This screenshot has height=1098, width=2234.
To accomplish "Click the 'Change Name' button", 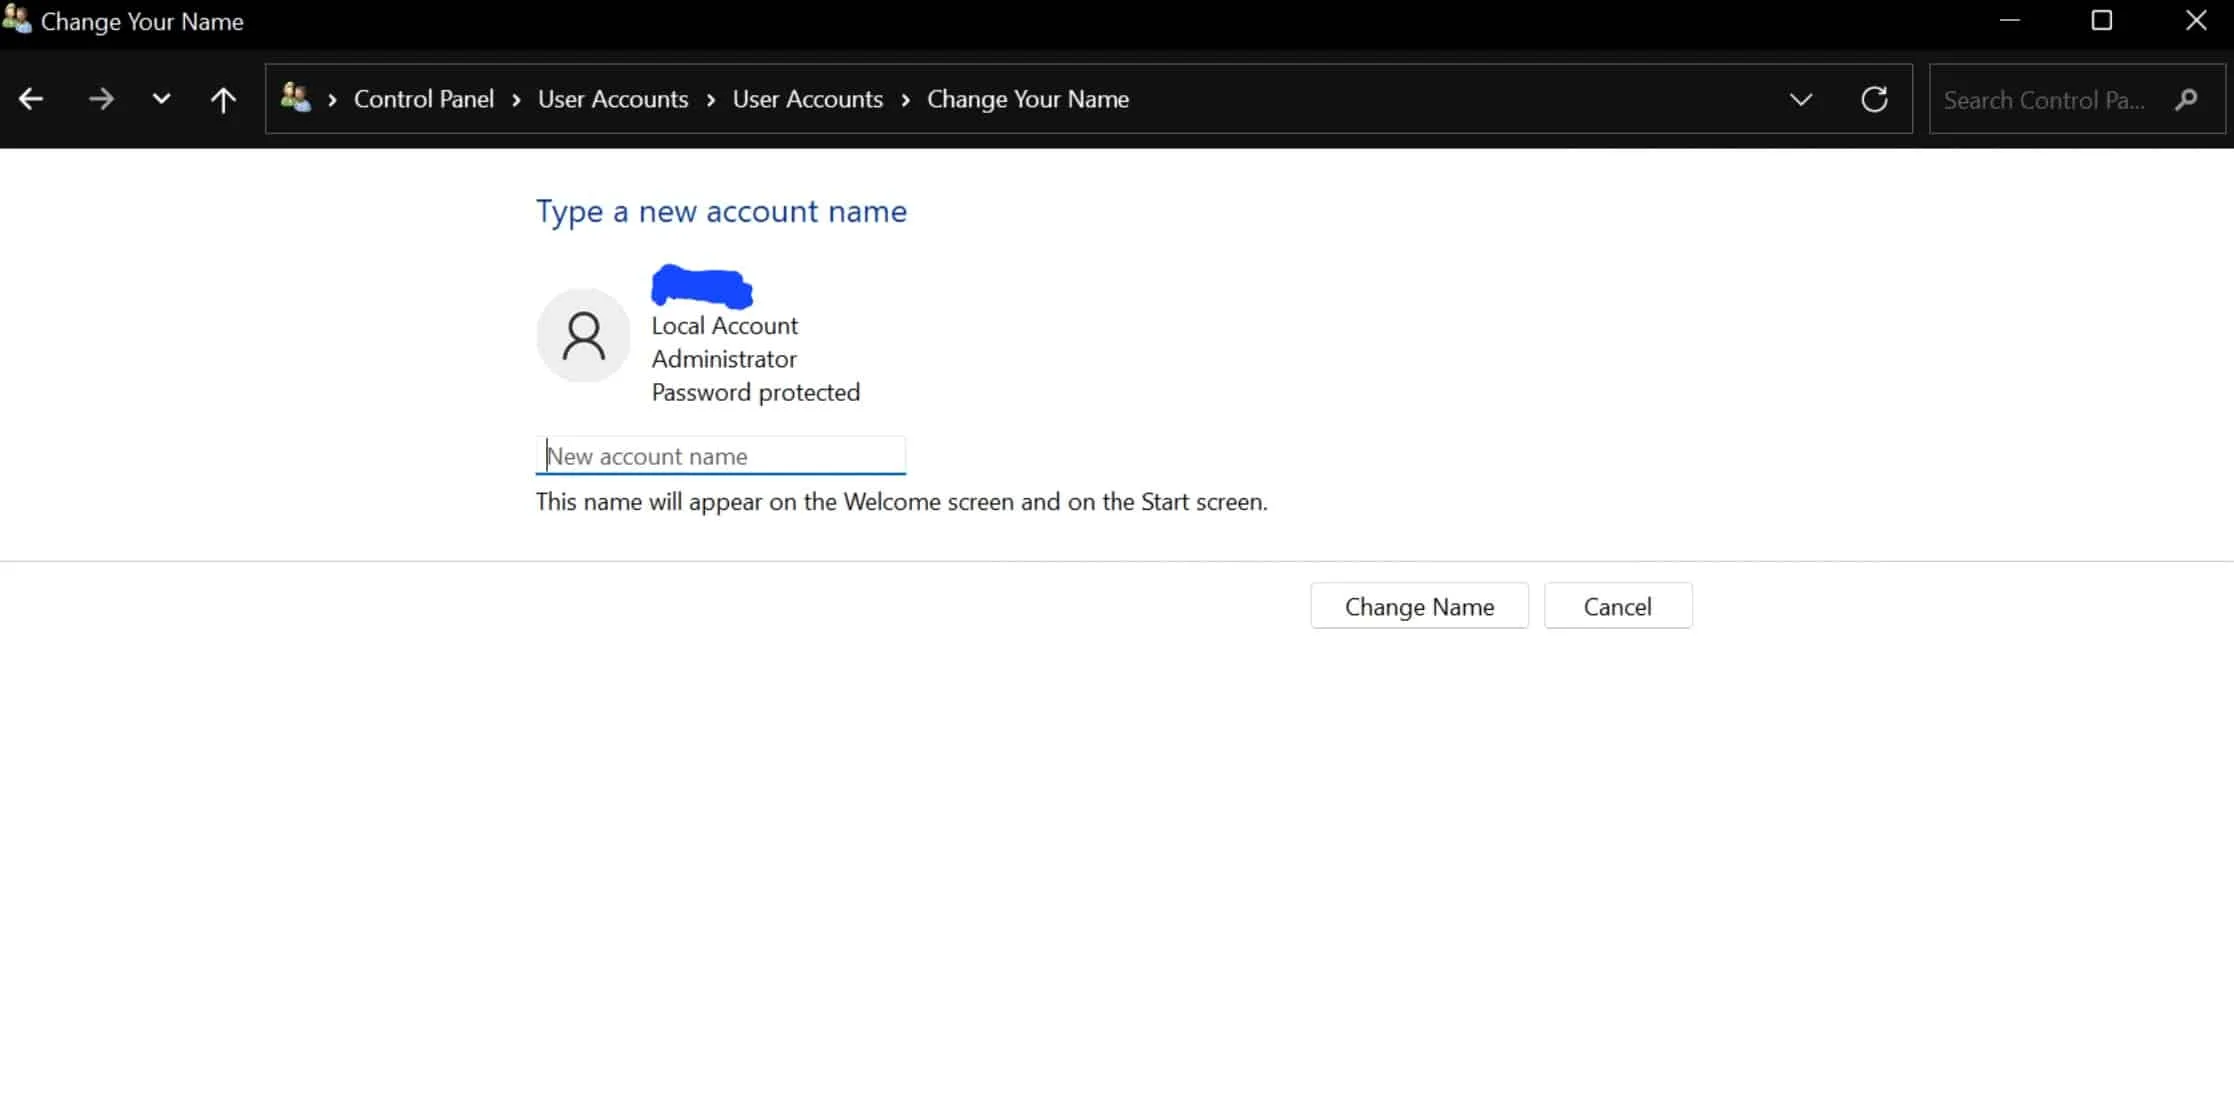I will click(1419, 607).
